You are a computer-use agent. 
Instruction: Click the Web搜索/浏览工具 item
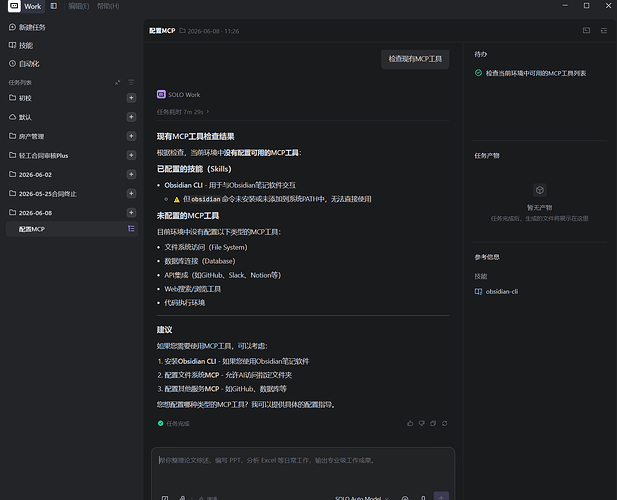193,289
